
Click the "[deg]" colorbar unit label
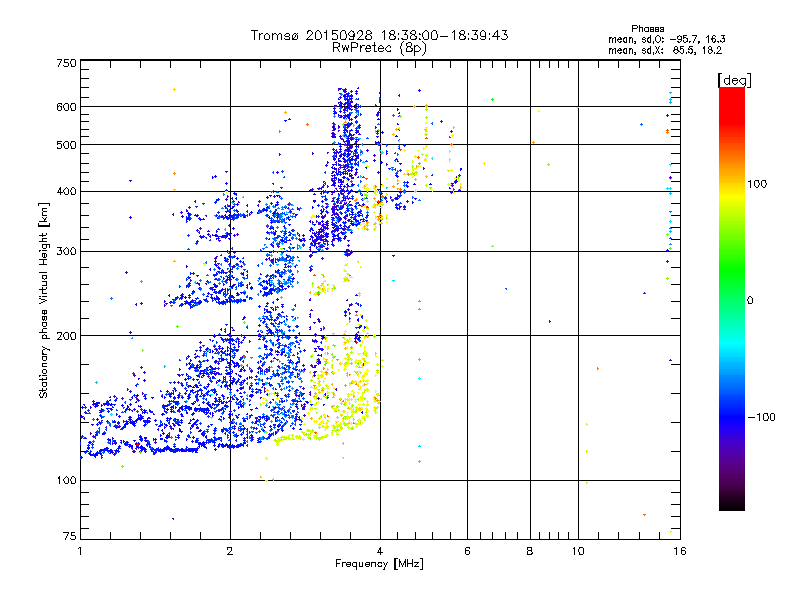[734, 80]
